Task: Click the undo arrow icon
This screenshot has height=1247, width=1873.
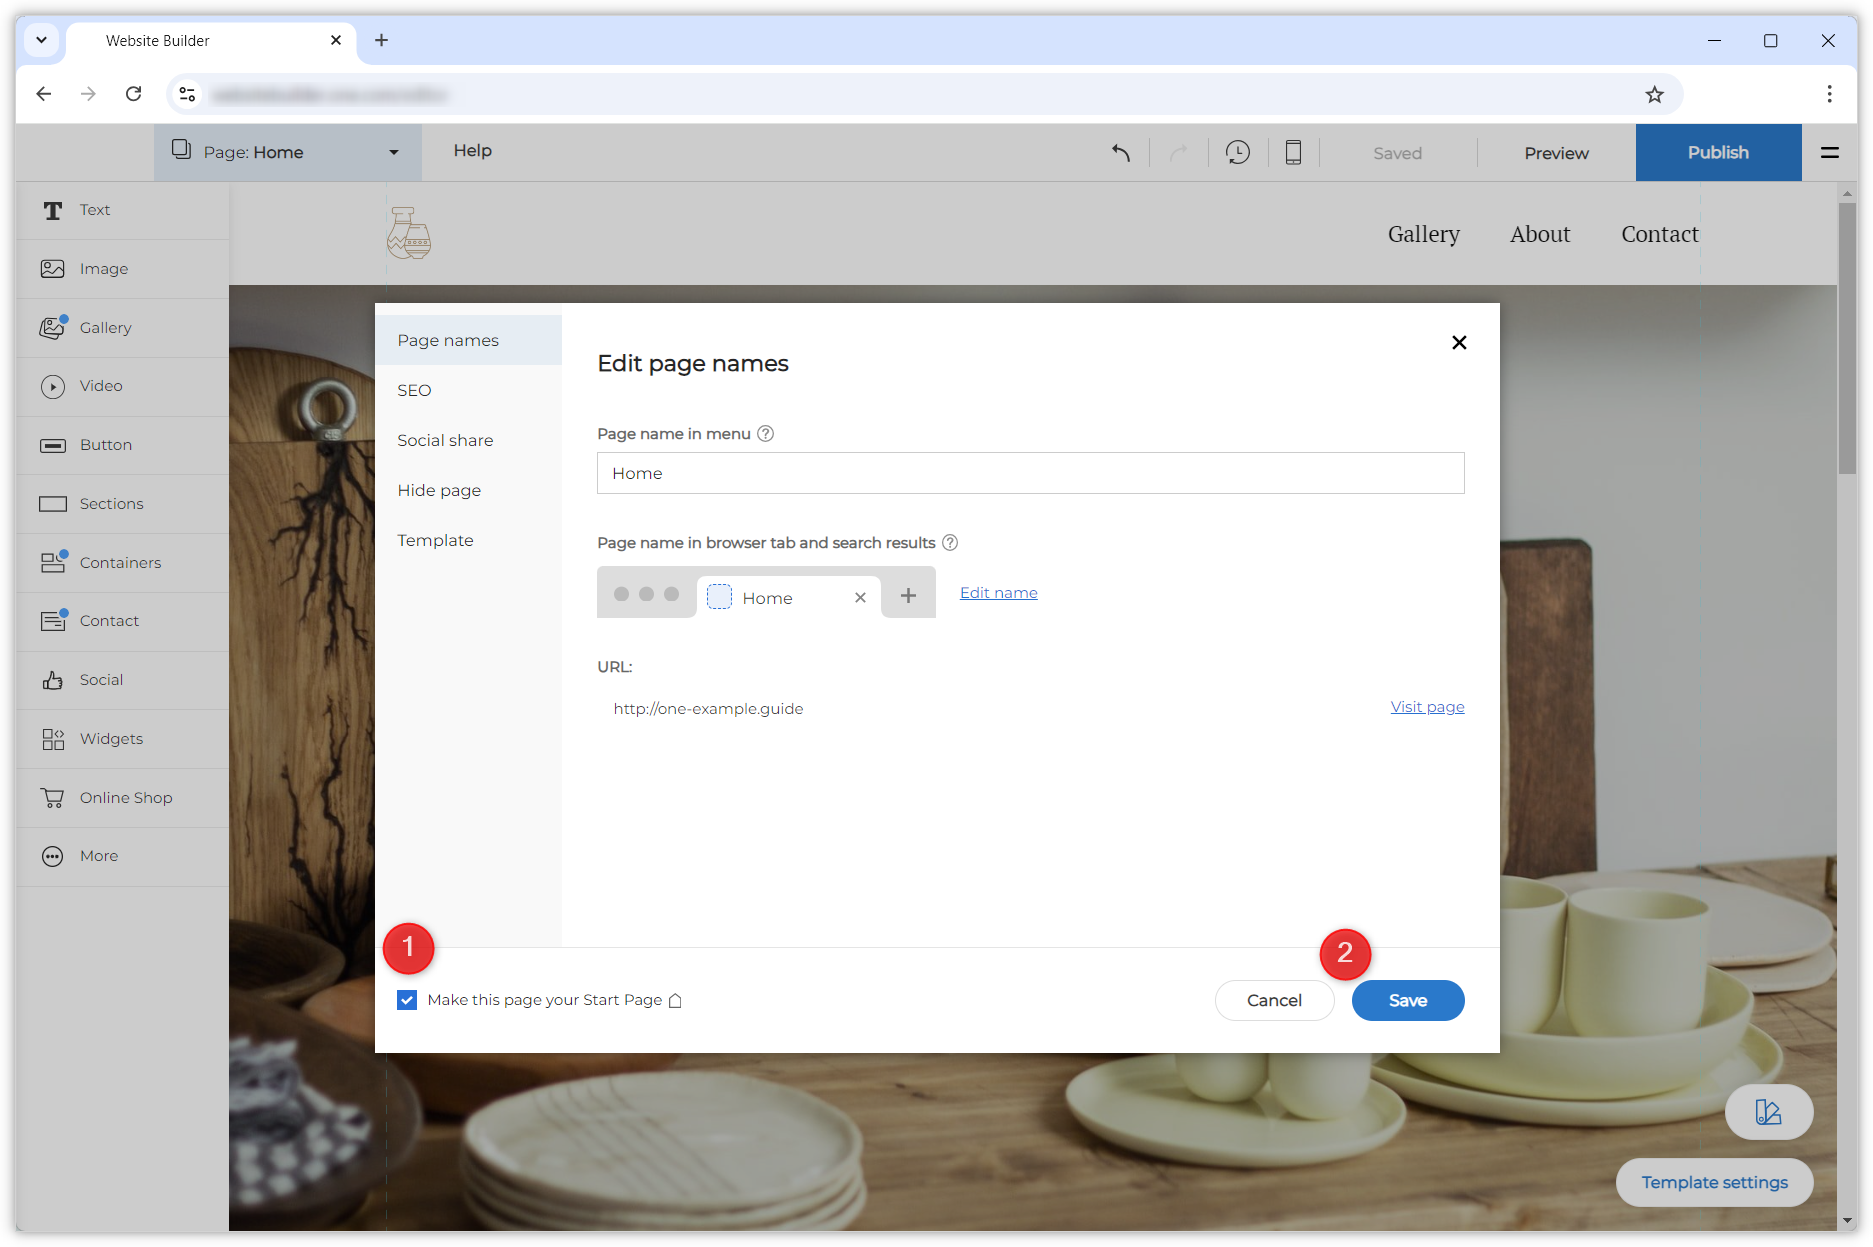Action: click(1121, 153)
